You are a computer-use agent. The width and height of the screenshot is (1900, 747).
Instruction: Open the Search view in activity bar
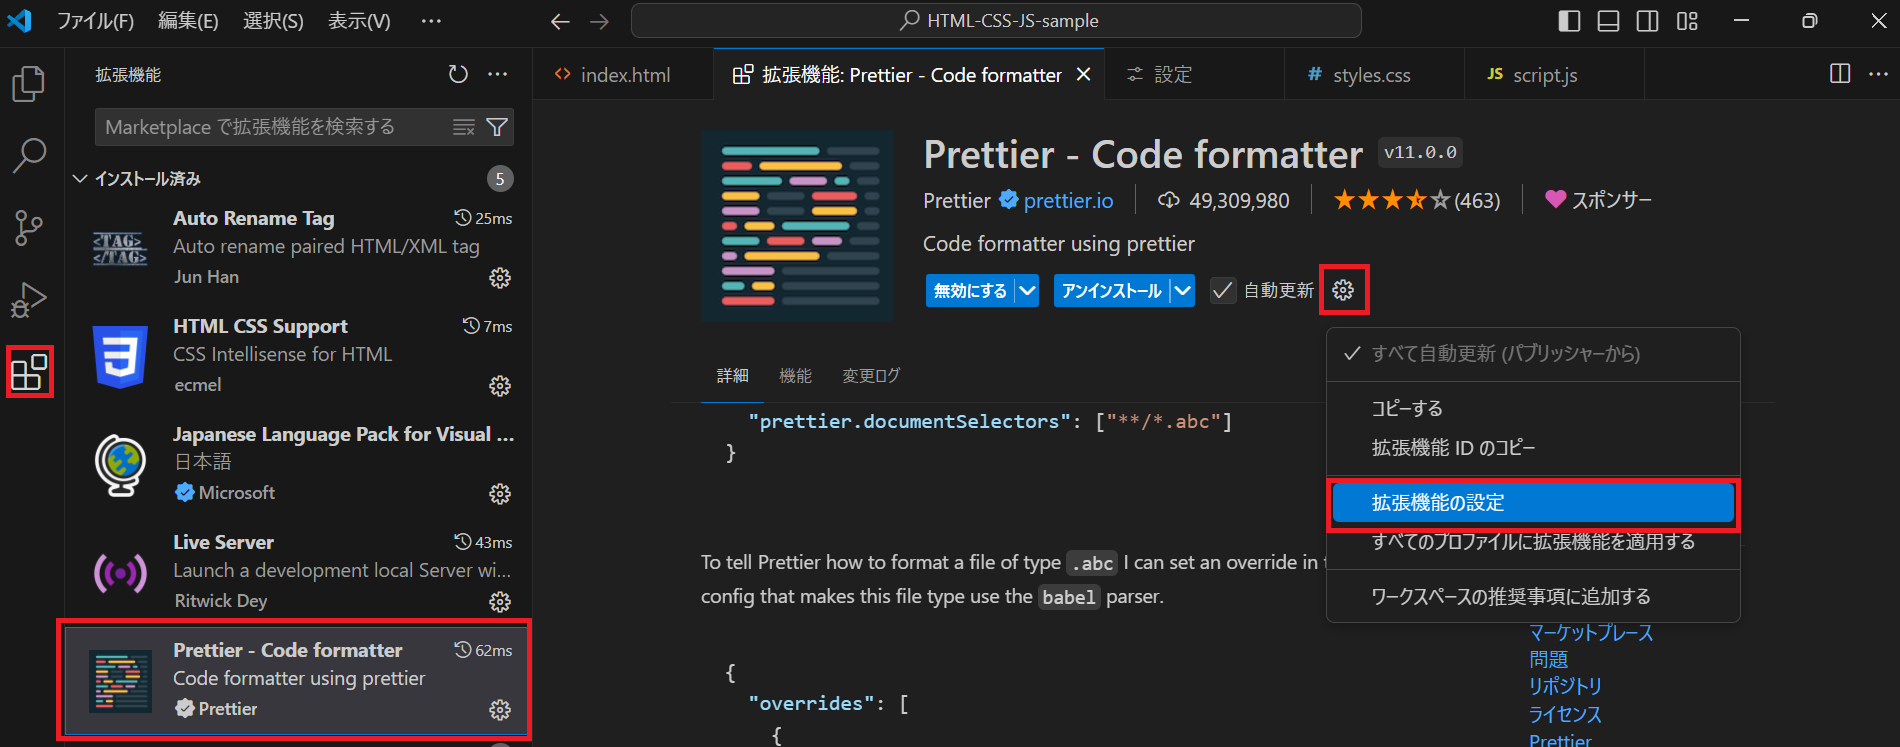29,155
